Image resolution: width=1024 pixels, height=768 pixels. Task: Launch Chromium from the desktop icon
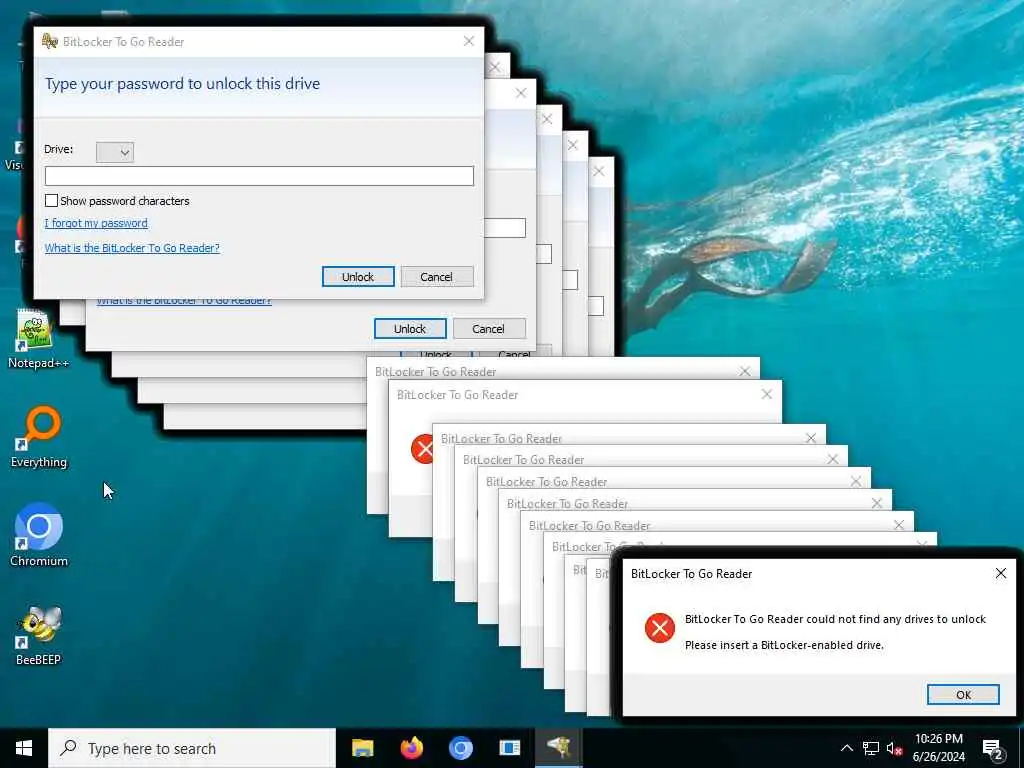pos(39,535)
